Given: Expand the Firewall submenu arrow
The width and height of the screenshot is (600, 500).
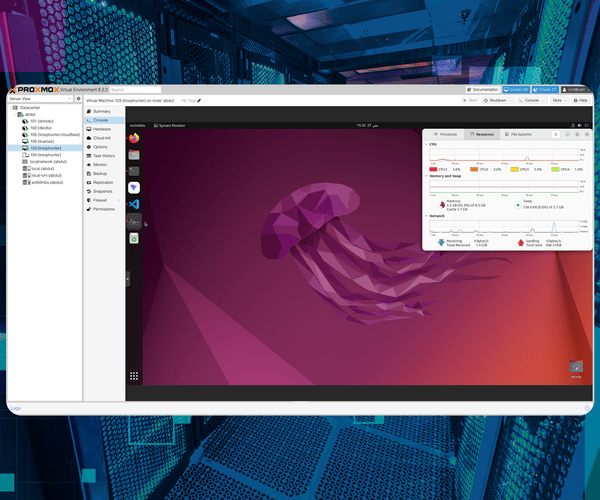Looking at the screenshot, I should click(119, 200).
